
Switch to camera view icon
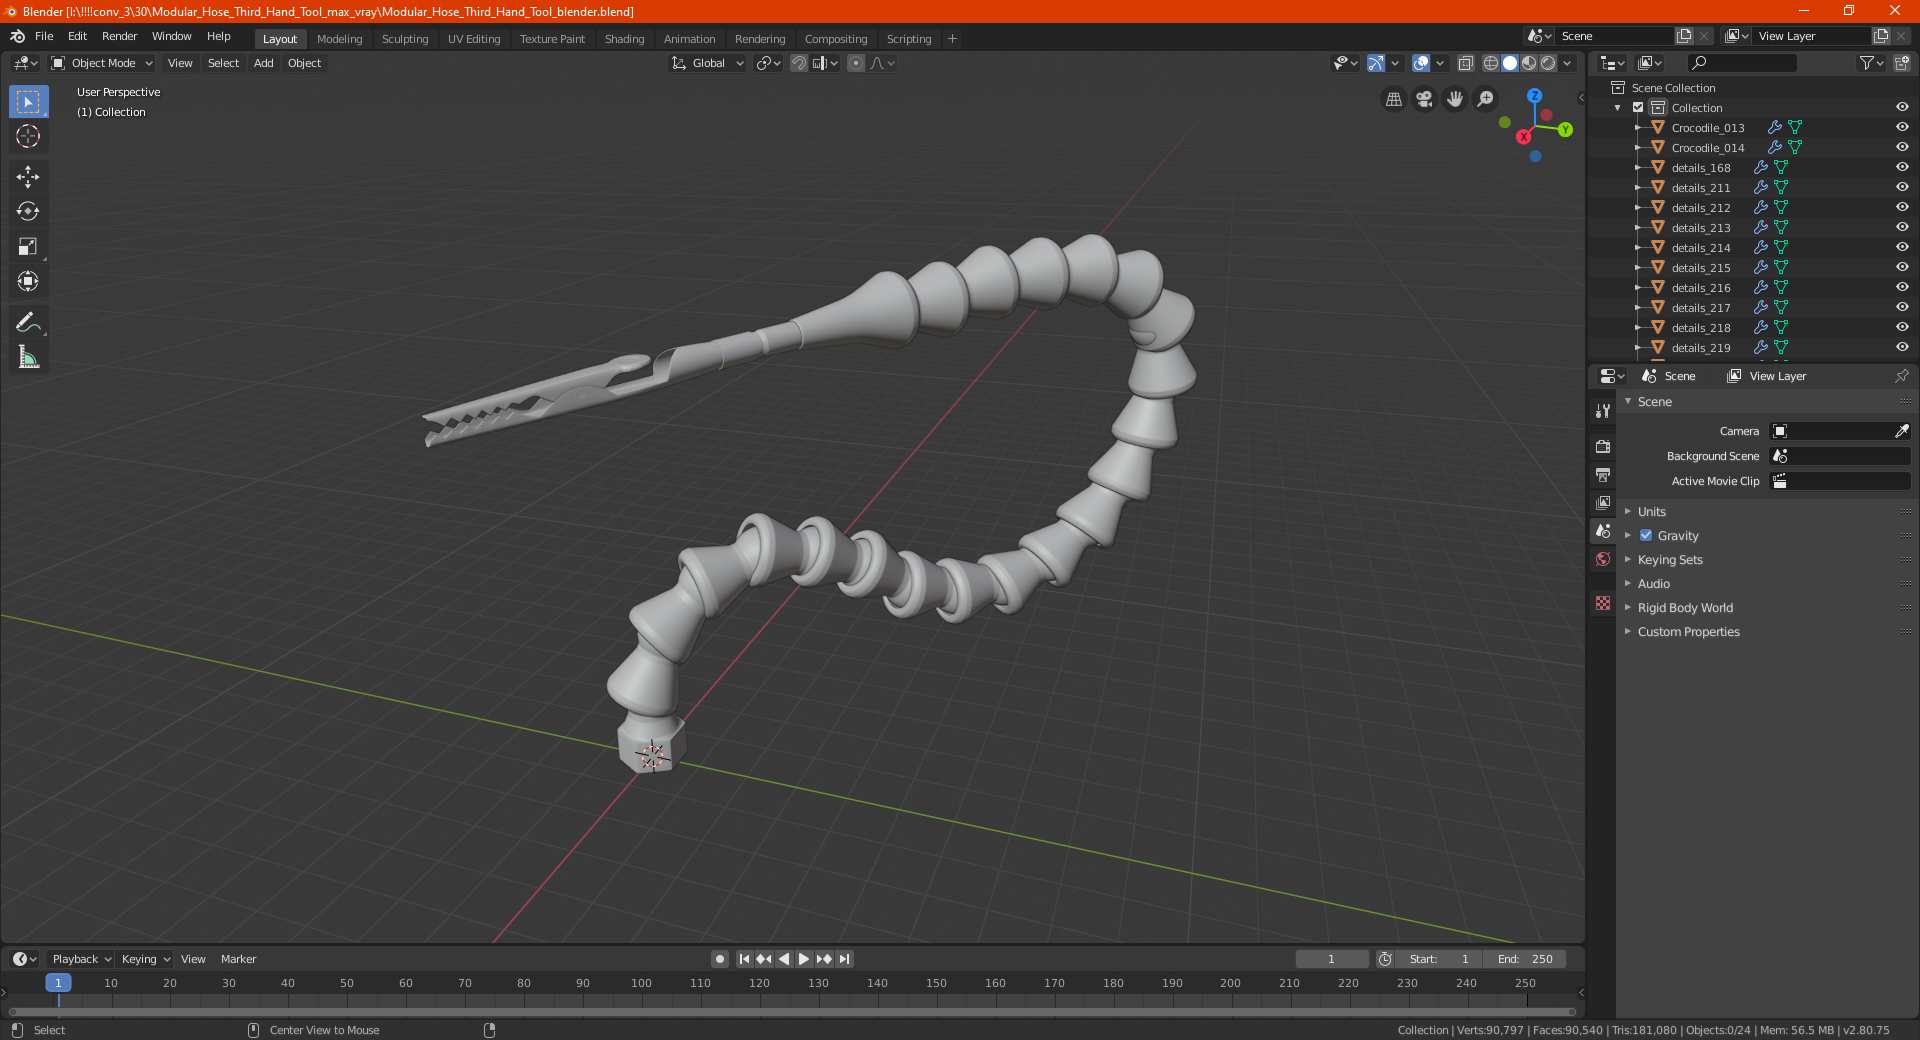tap(1425, 99)
